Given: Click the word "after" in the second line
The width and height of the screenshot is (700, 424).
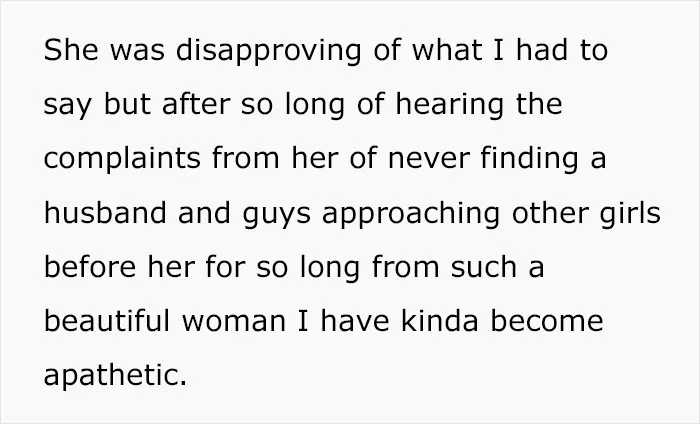Looking at the screenshot, I should (196, 104).
